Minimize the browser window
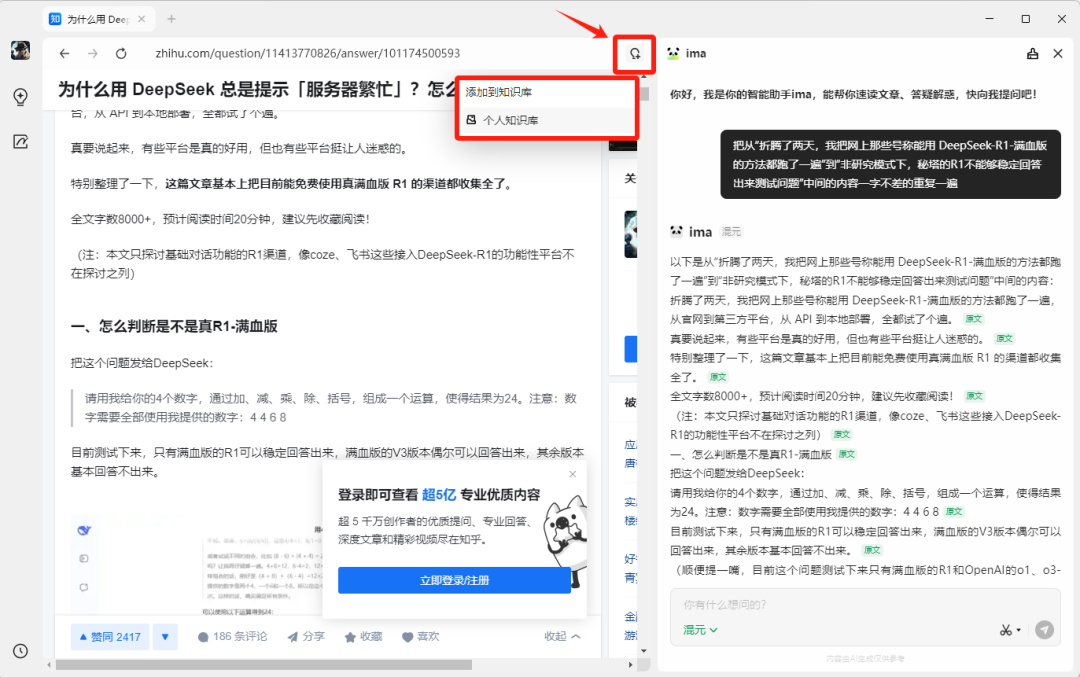This screenshot has height=677, width=1080. [x=990, y=19]
